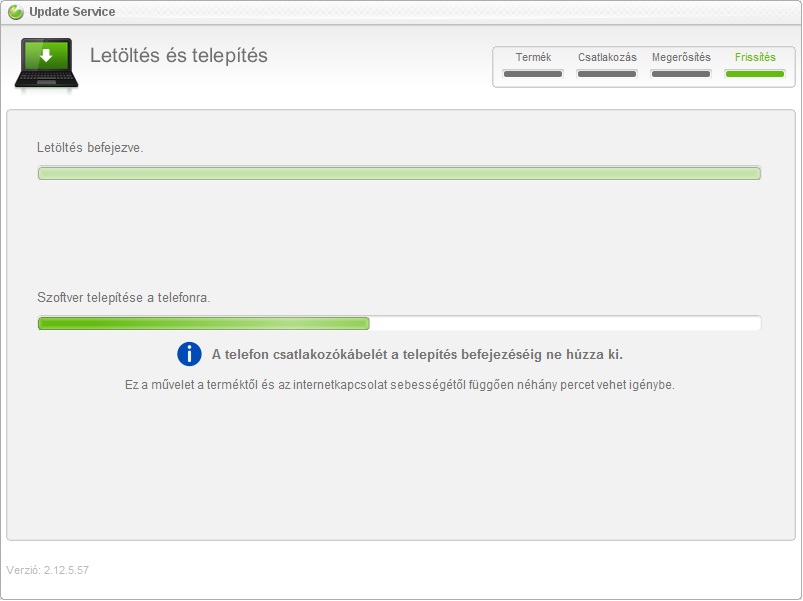Click the green Frissítés step indicator bar

pyautogui.click(x=755, y=74)
